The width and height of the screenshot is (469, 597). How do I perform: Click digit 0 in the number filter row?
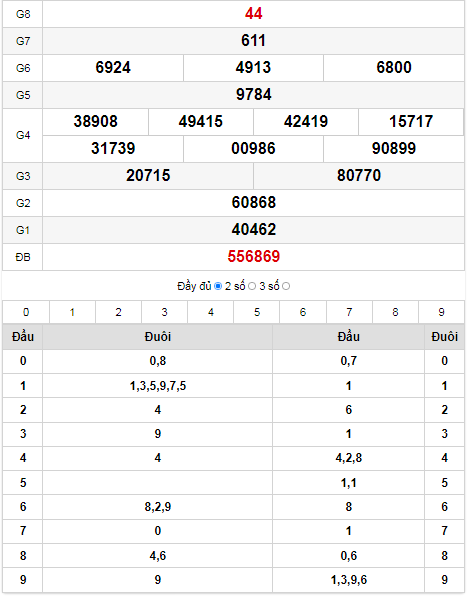(x=26, y=313)
